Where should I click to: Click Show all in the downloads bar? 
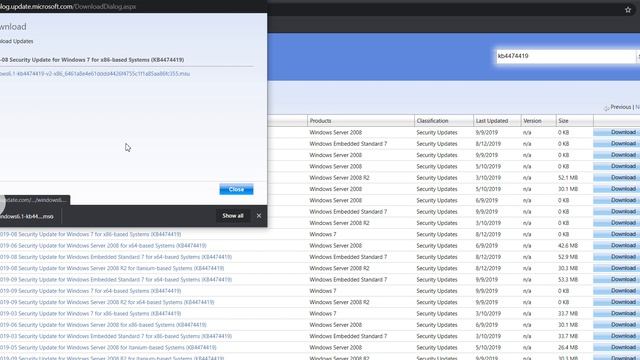[233, 216]
